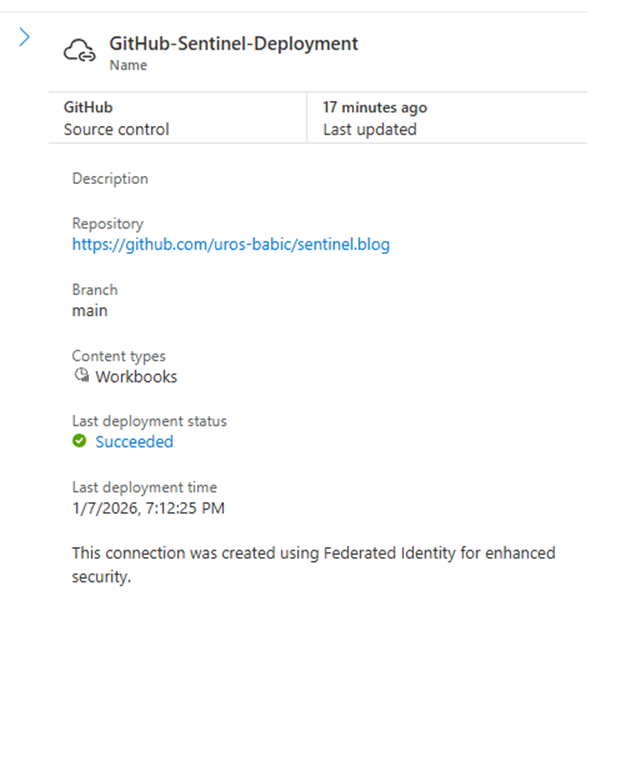Viewport: 641px width, 776px height.
Task: Click the Workbooks content type icon
Action: pos(81,376)
